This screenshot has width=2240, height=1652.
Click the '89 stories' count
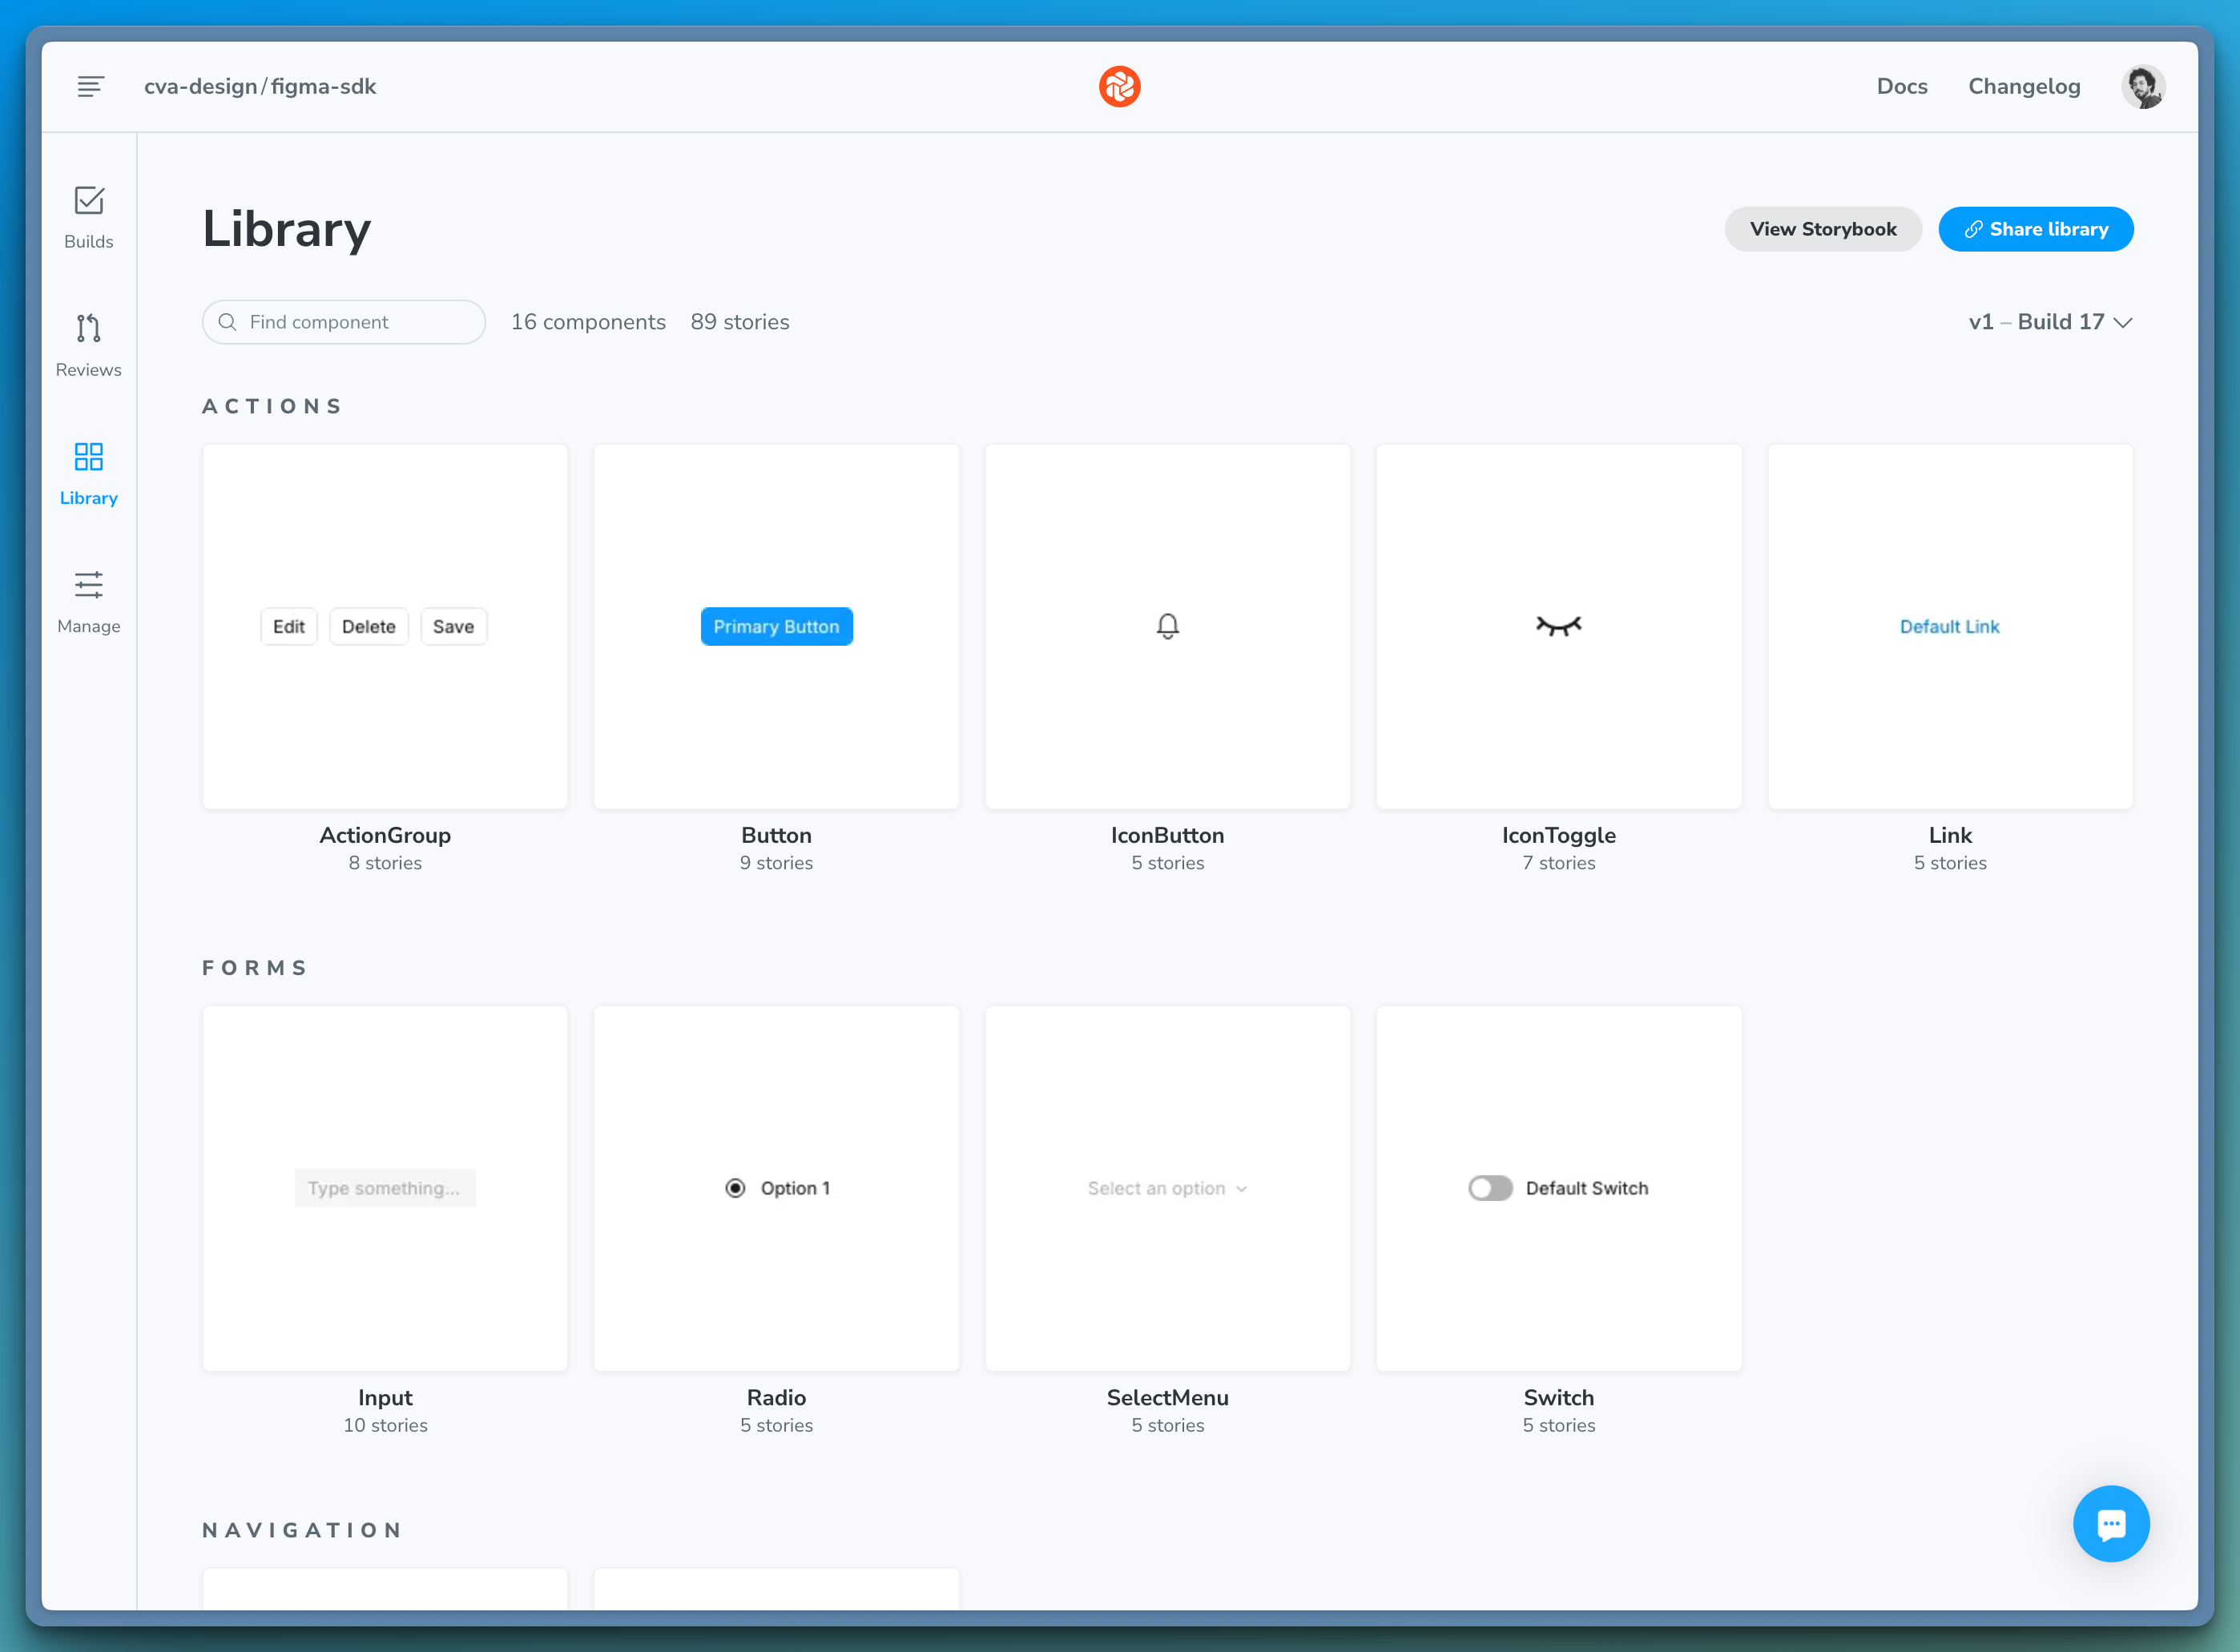740,322
